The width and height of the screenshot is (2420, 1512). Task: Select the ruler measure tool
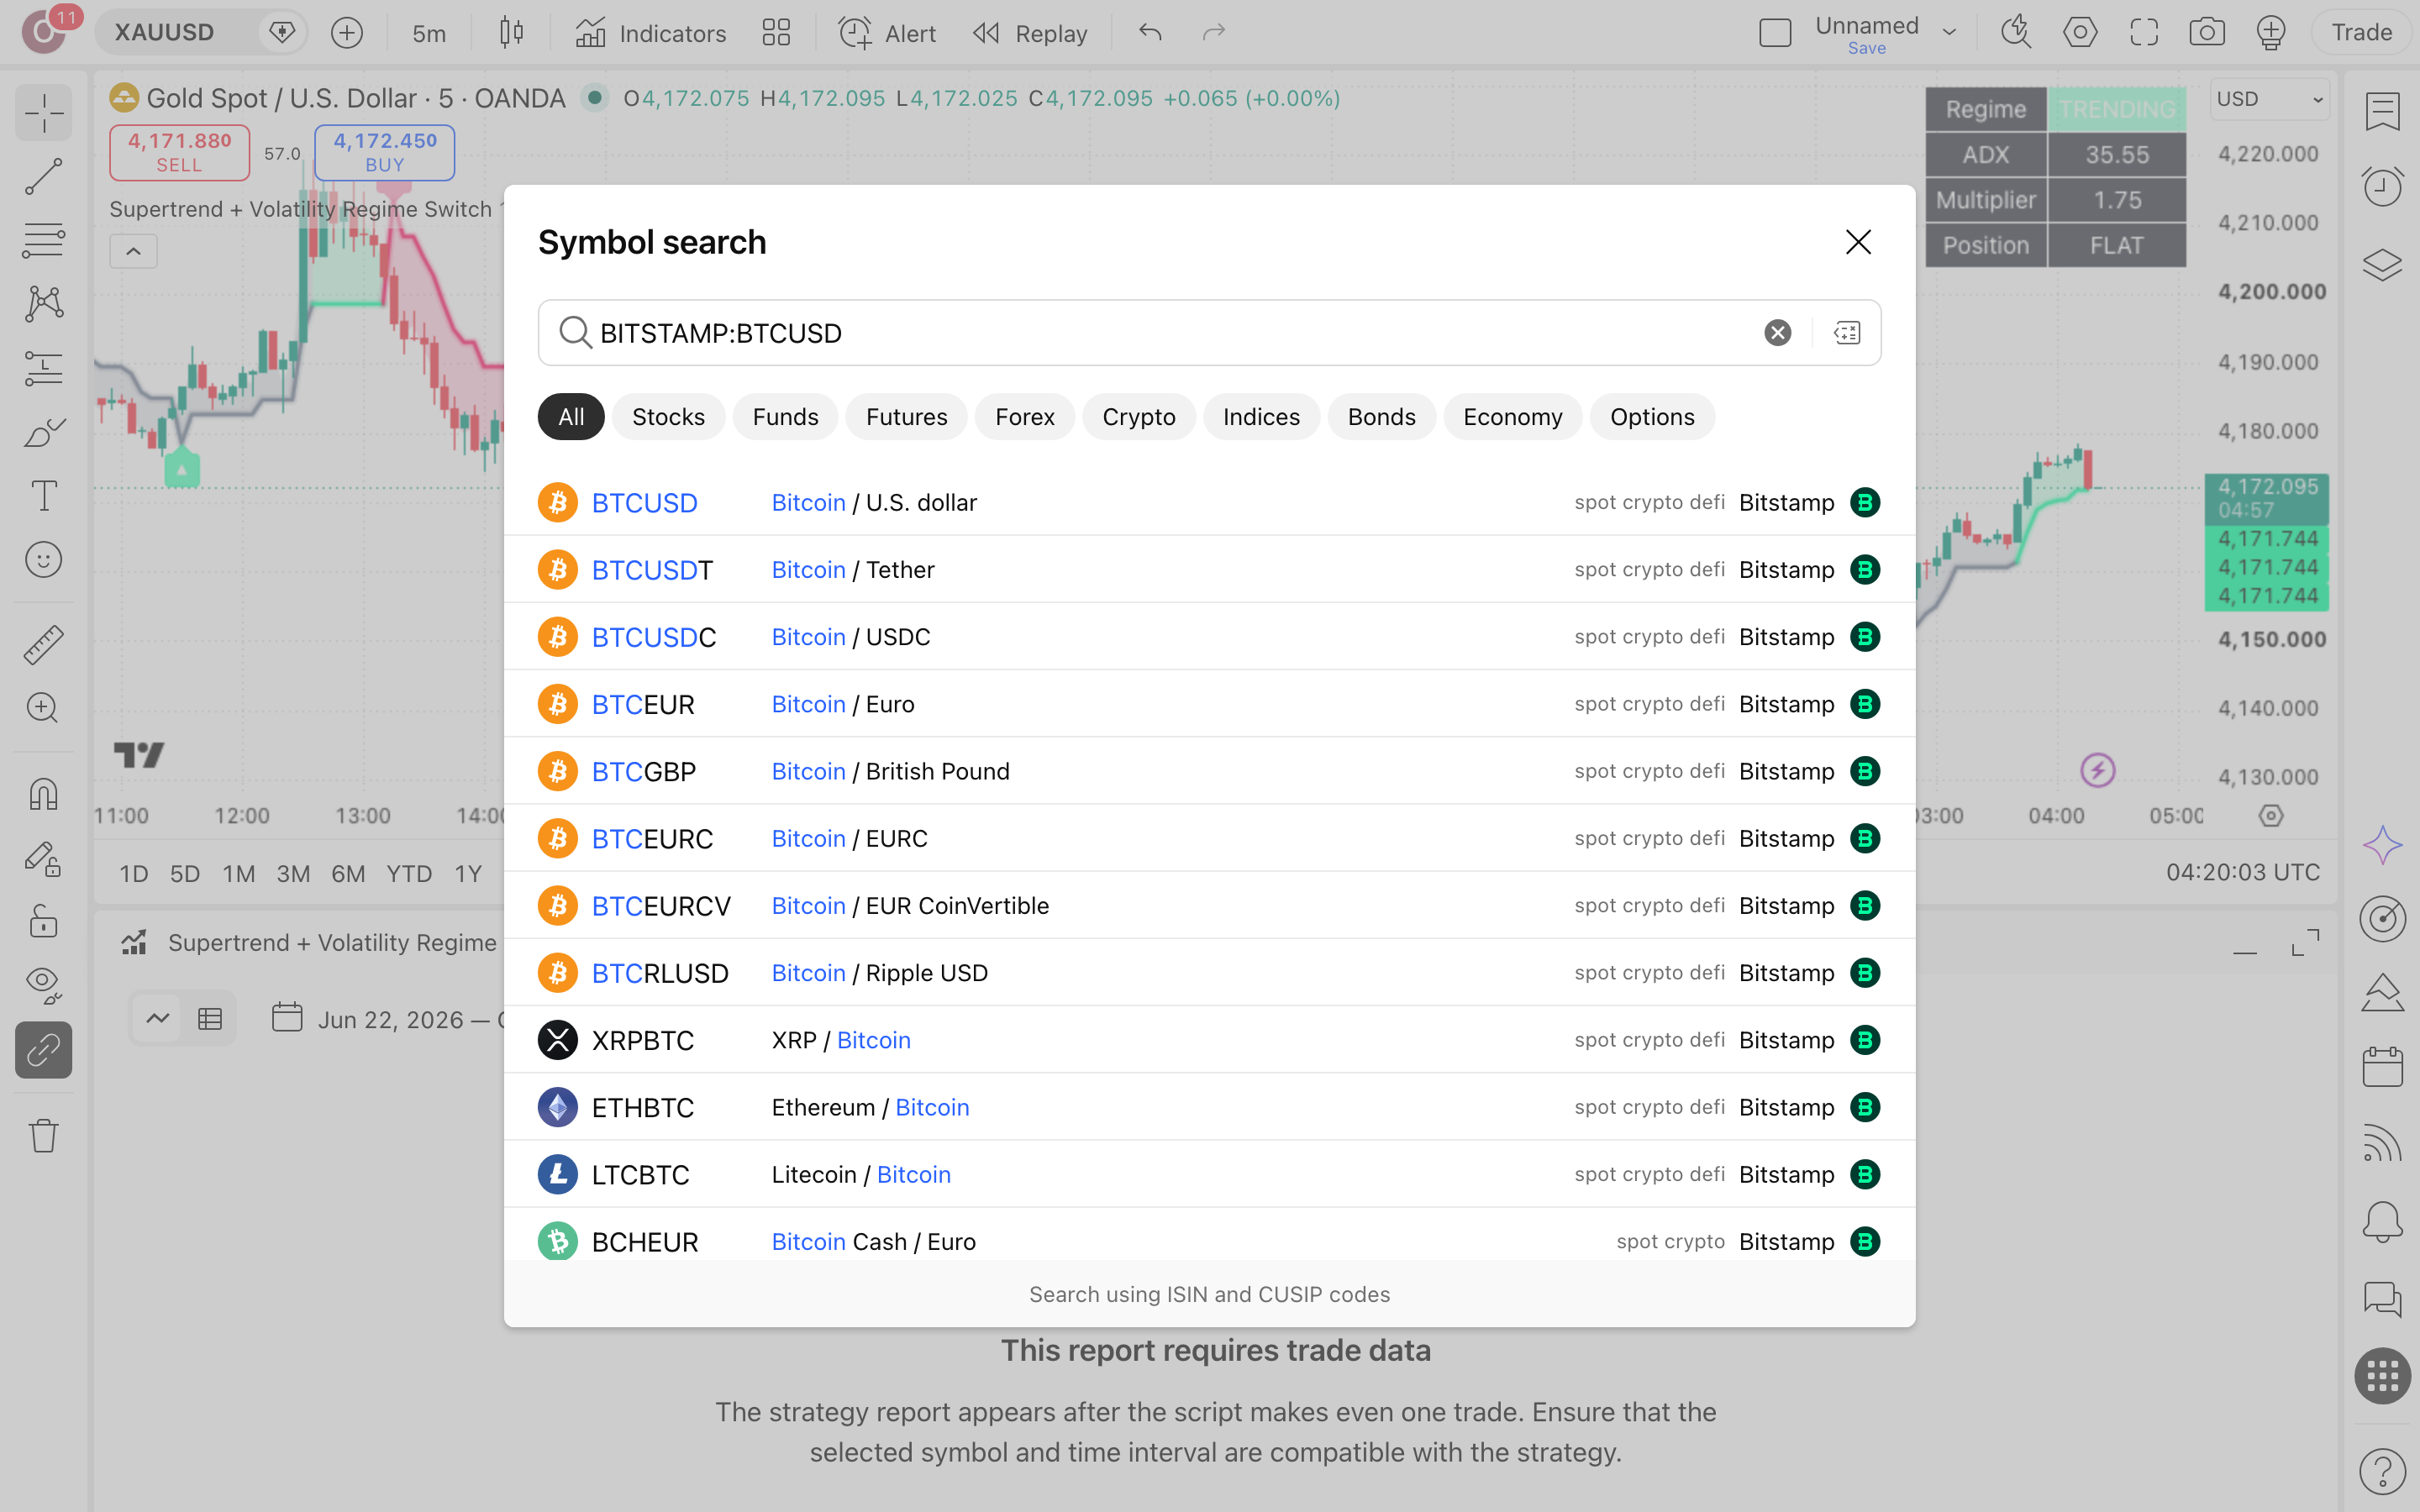(x=43, y=645)
